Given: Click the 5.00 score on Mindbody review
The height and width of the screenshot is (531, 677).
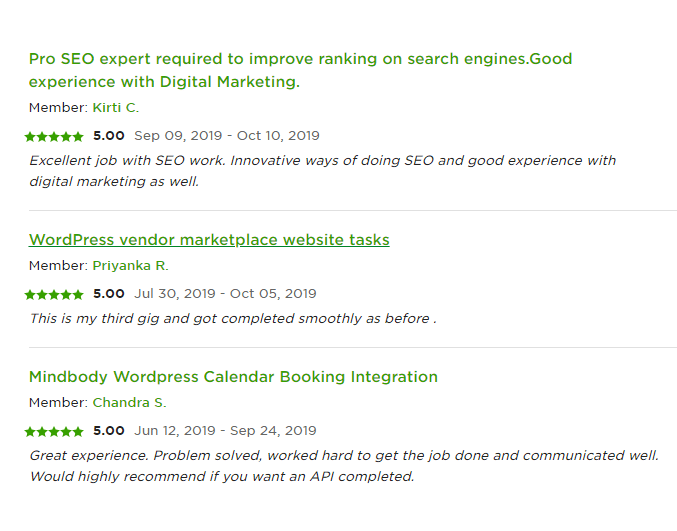Looking at the screenshot, I should tap(109, 430).
